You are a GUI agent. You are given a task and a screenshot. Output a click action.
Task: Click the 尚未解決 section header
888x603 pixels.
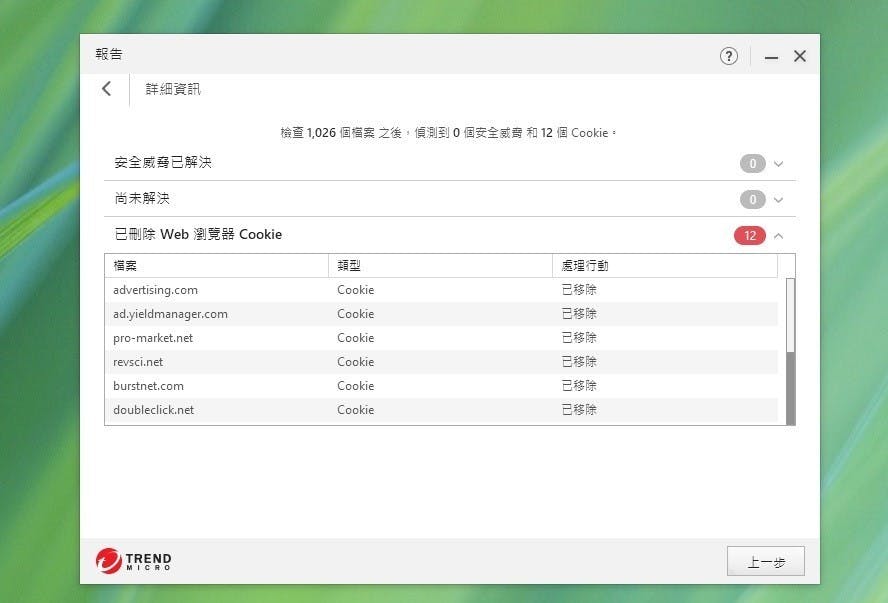point(450,199)
